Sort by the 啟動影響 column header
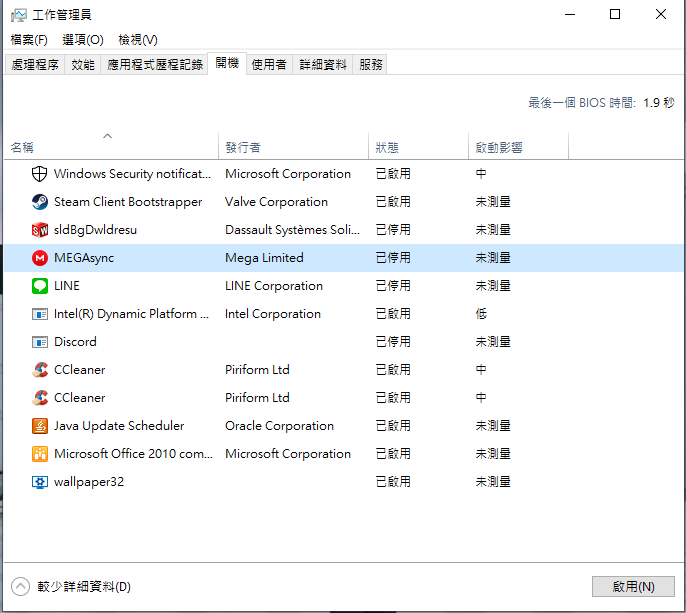This screenshot has width=686, height=613. (x=518, y=145)
